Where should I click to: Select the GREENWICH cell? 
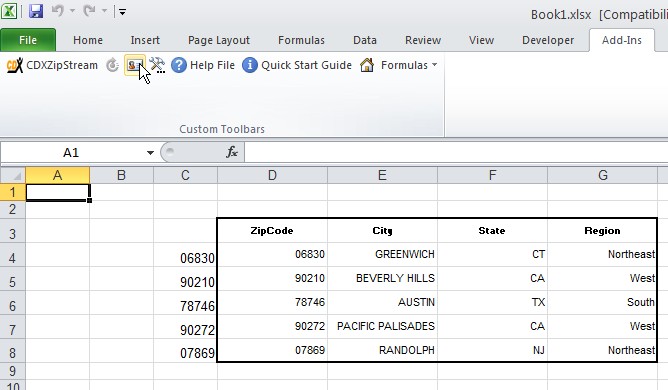click(x=382, y=255)
